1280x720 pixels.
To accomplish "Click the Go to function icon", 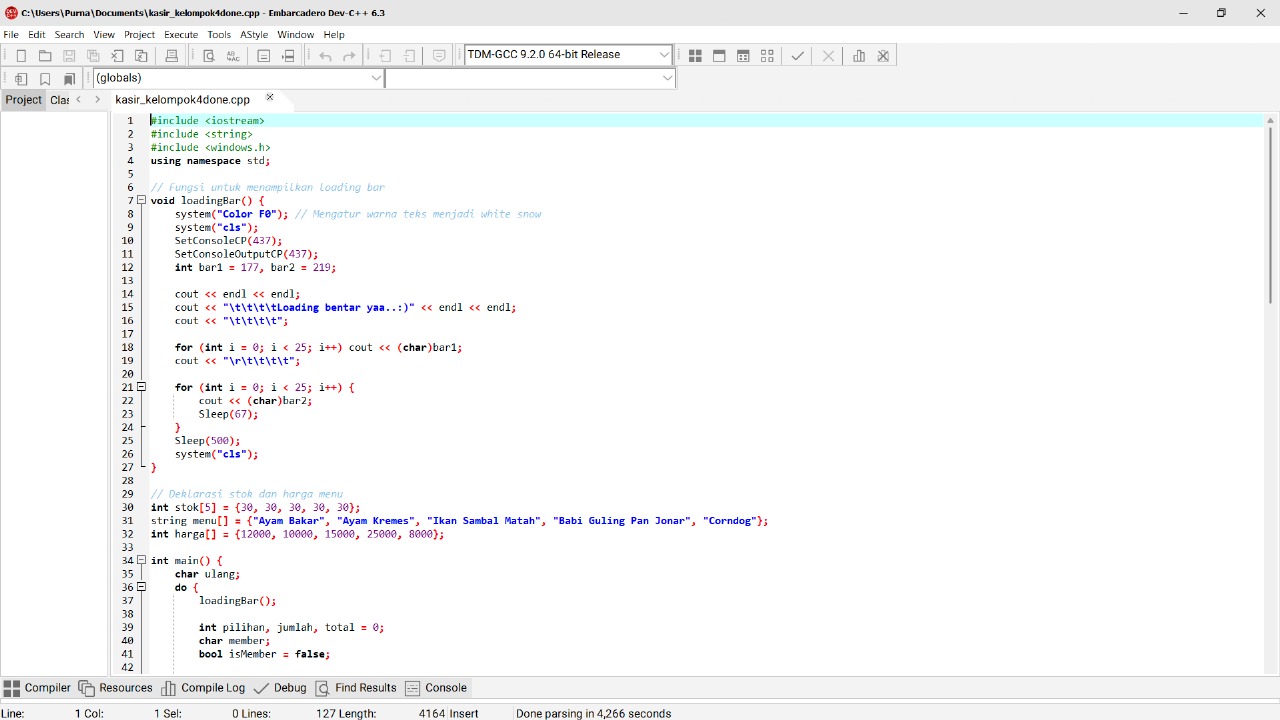I will 264,56.
